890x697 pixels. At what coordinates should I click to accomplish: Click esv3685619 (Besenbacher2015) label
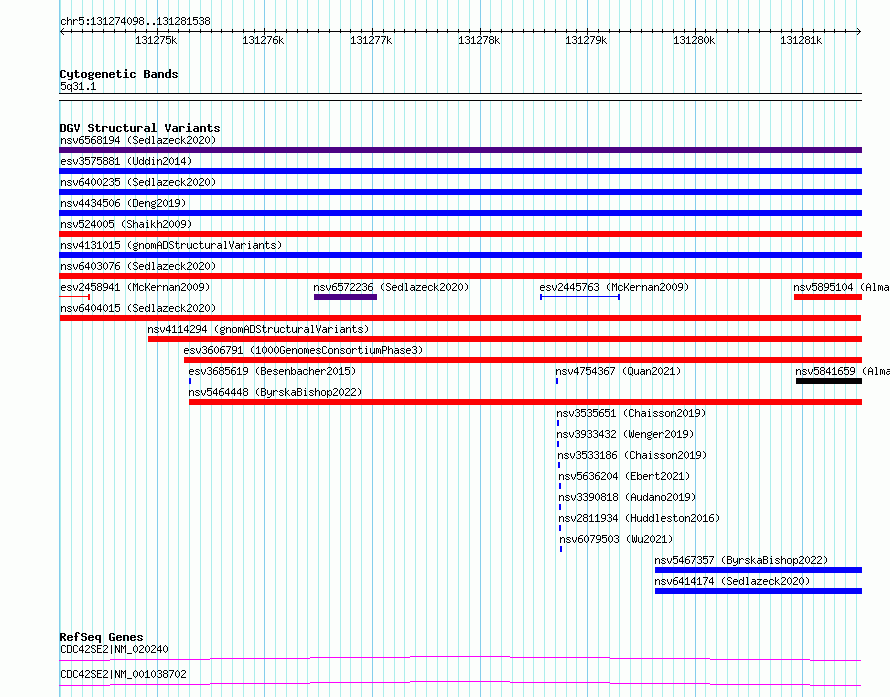click(272, 371)
